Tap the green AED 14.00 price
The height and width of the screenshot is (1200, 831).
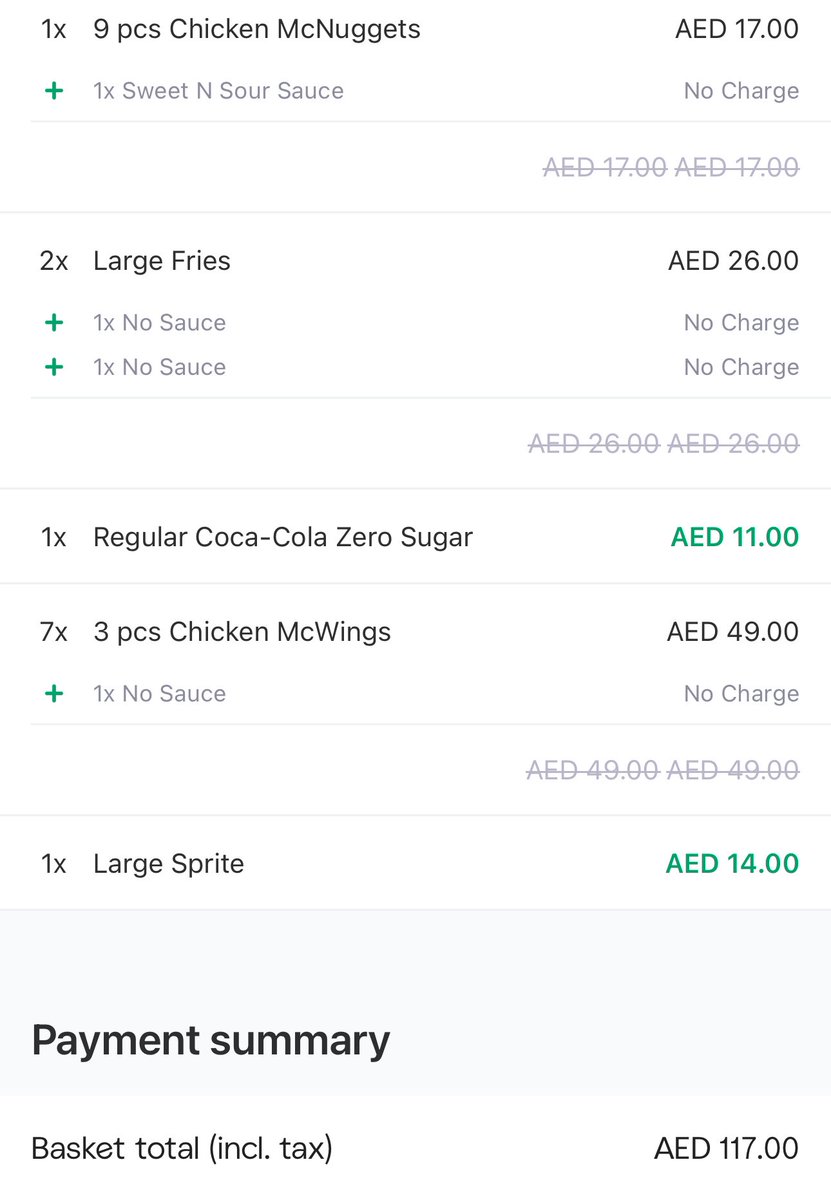[x=733, y=864]
